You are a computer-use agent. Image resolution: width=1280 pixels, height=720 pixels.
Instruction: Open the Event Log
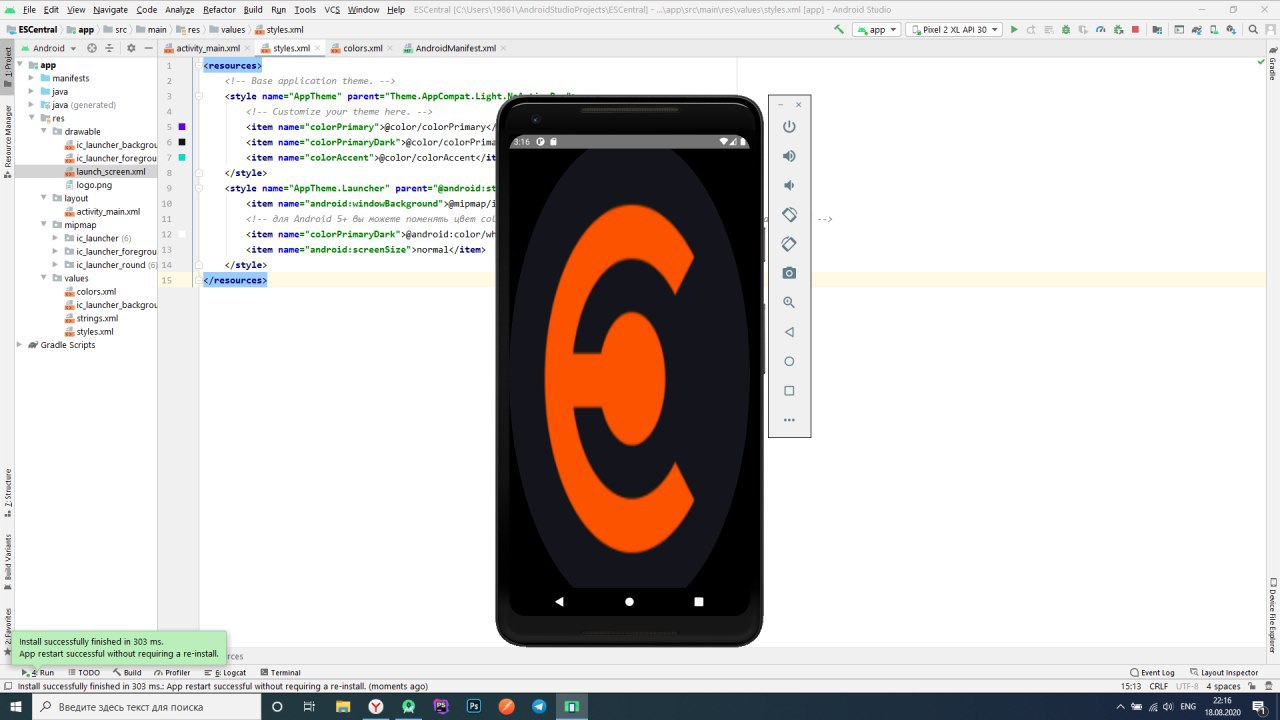coord(1152,673)
